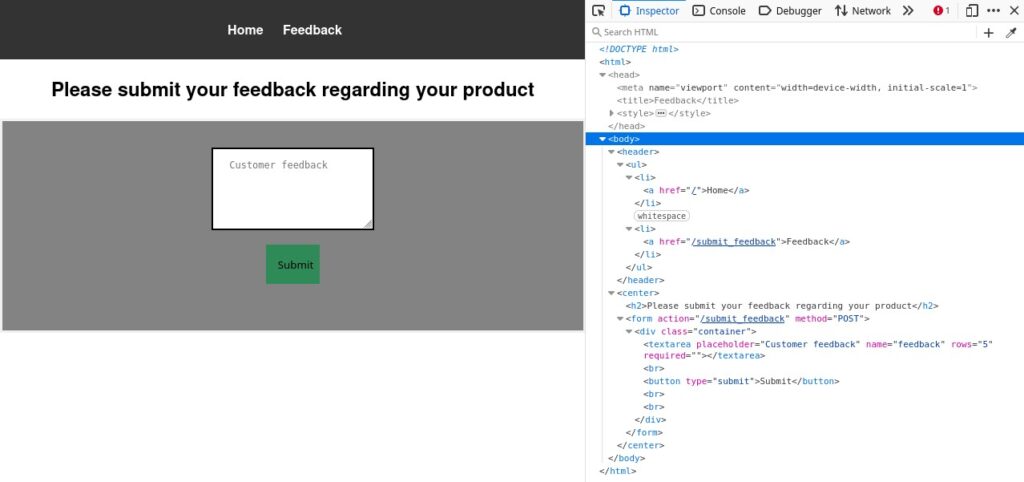Collapse the header element node
The height and width of the screenshot is (482, 1024).
pyautogui.click(x=611, y=152)
